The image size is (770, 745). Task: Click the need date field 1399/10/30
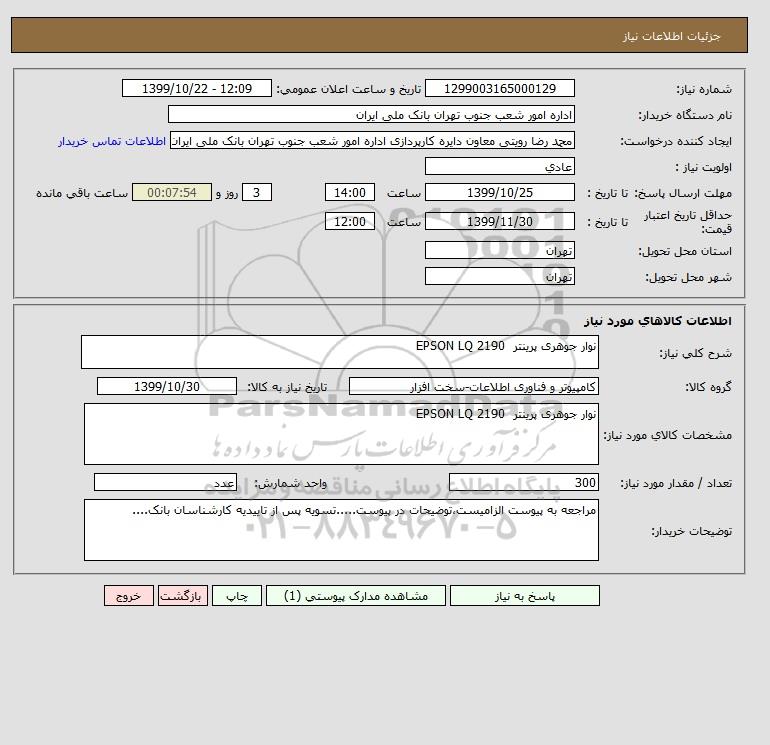tap(167, 386)
